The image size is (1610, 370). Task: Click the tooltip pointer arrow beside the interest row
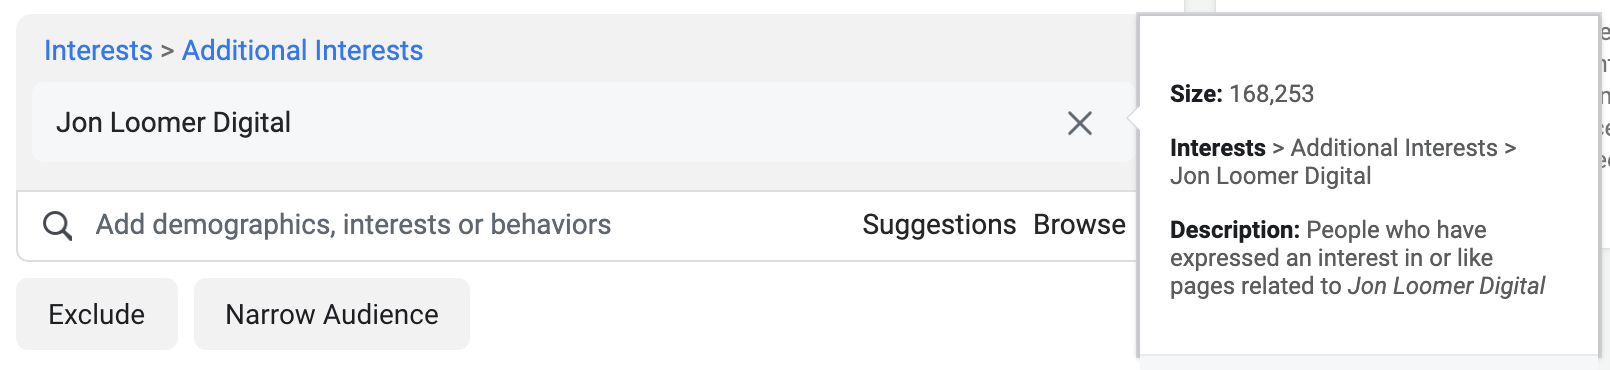pos(1132,118)
